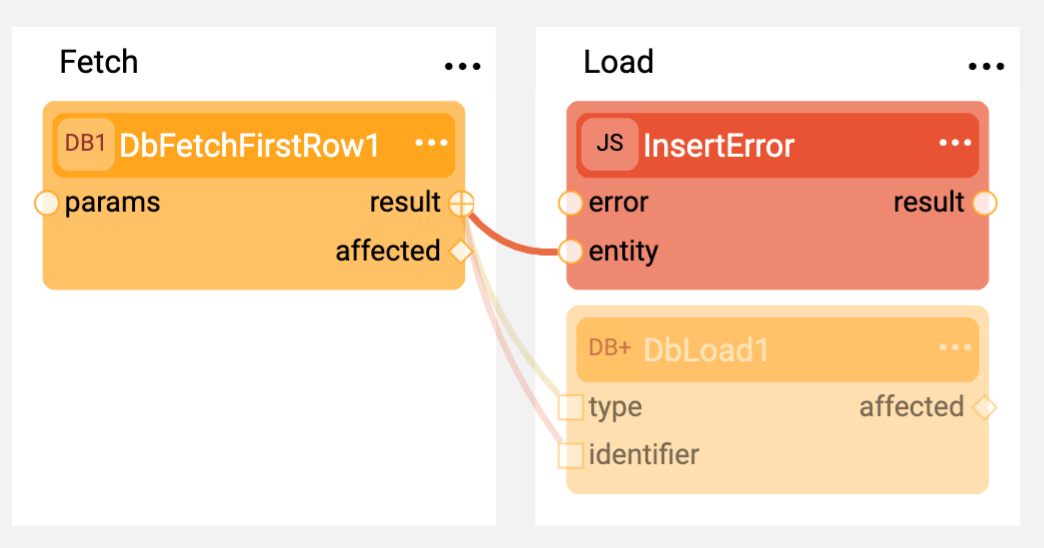Click the affected diamond port on DbLoad1
This screenshot has height=548, width=1044.
(985, 407)
